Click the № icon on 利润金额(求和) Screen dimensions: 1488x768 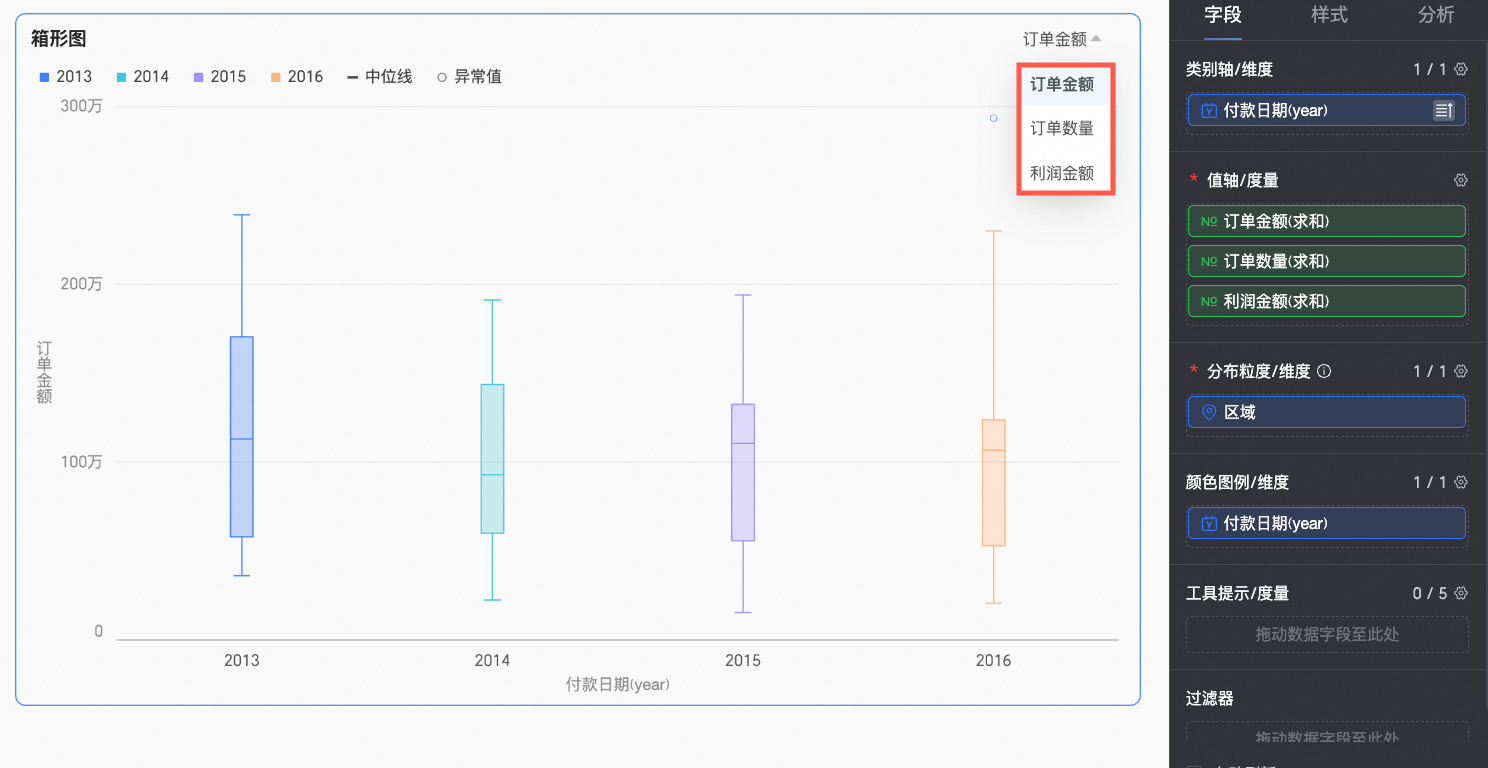coord(1208,301)
